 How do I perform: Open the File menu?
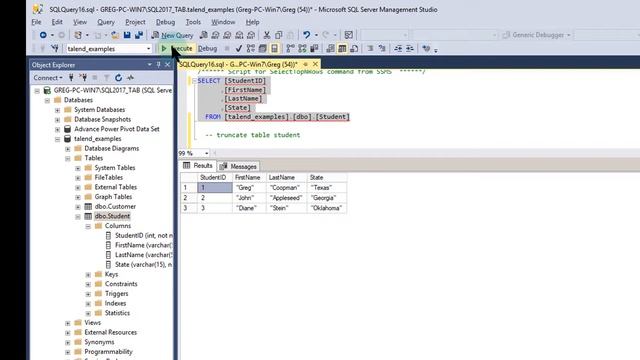[x=36, y=22]
